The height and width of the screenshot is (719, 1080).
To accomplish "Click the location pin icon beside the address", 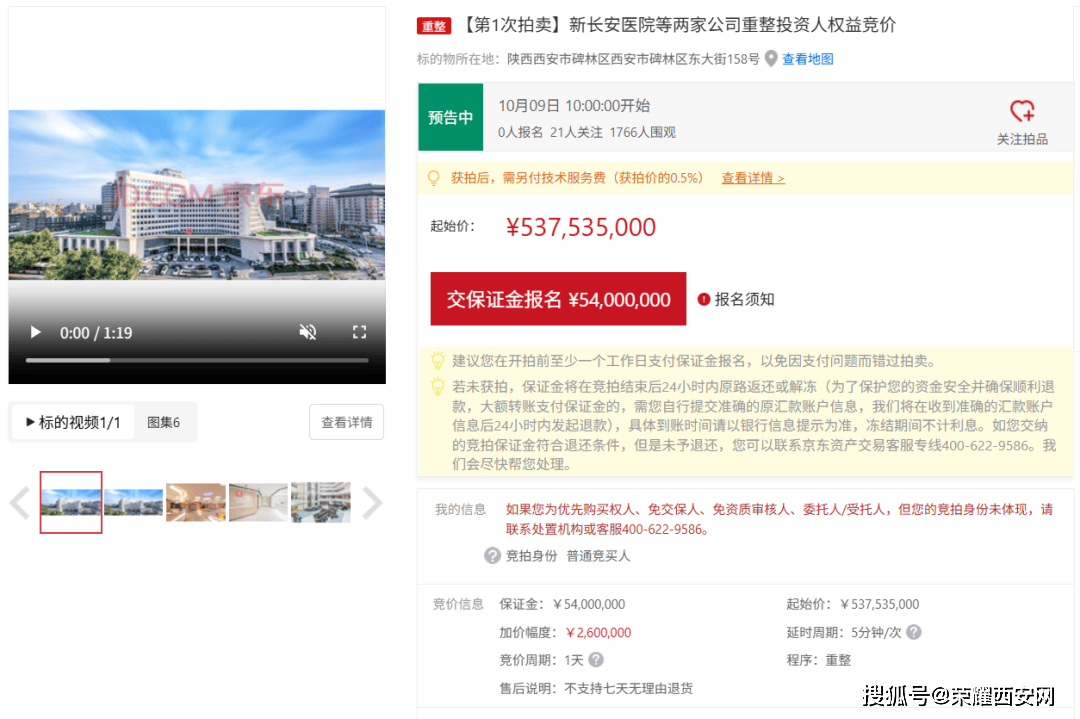I will (770, 58).
